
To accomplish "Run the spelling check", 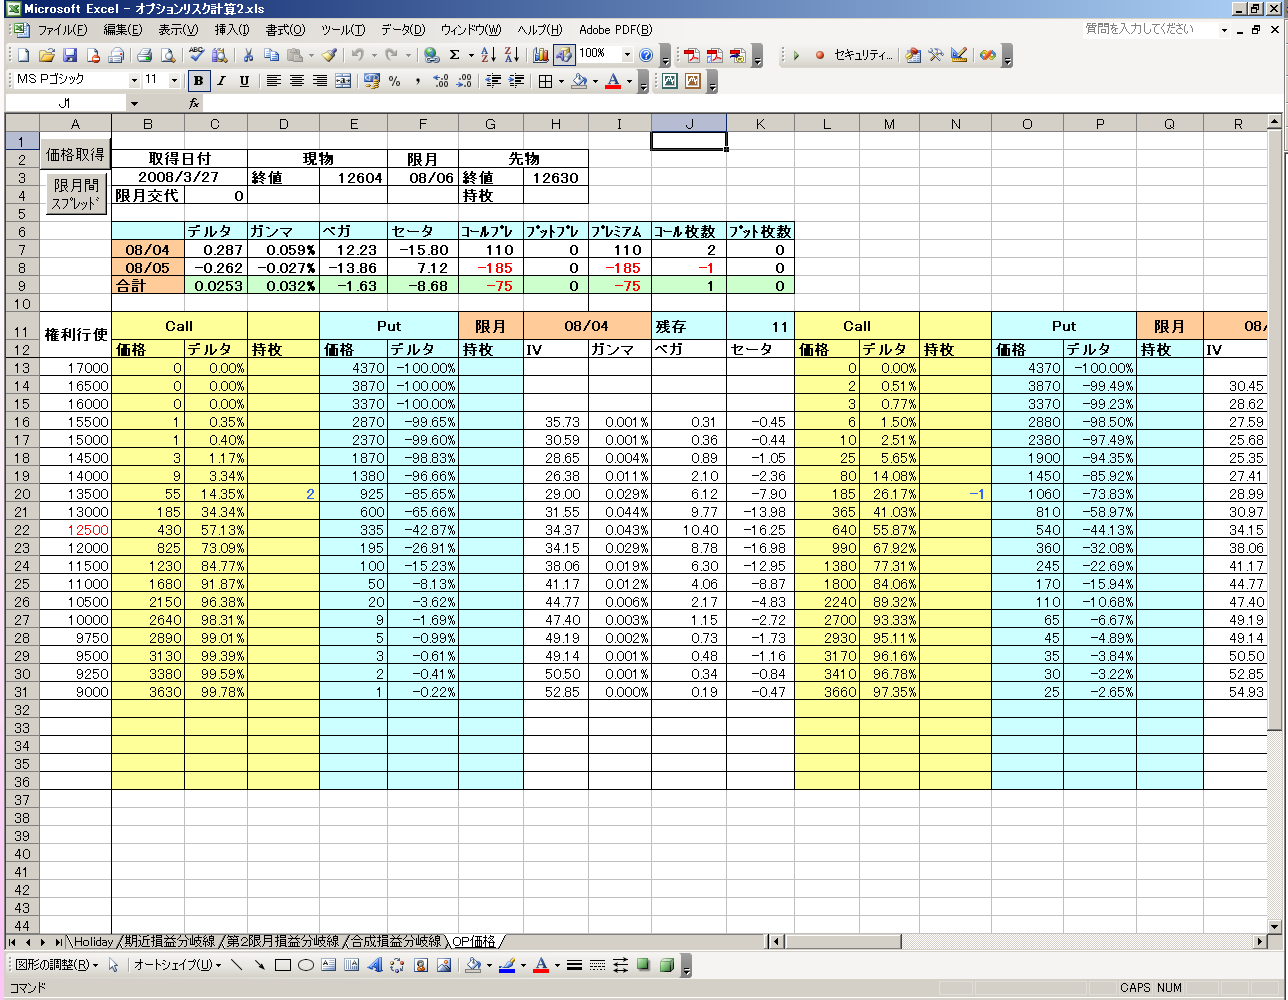I will tap(196, 55).
